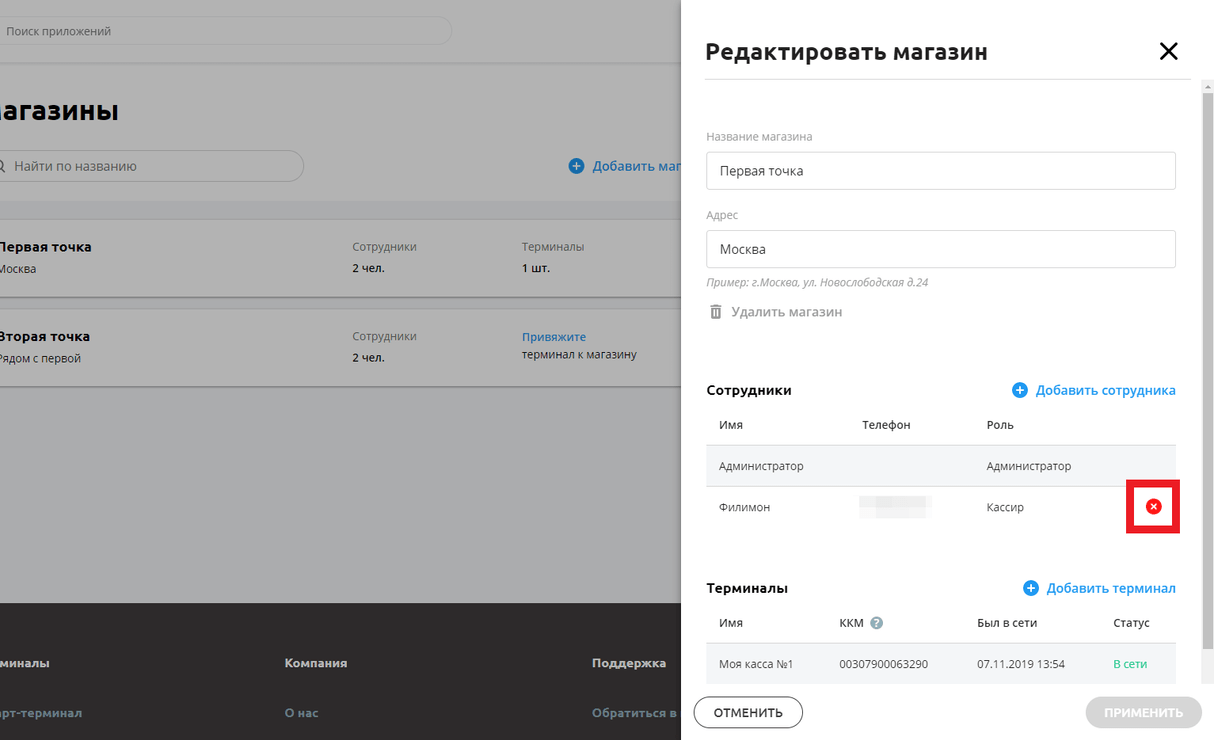The width and height of the screenshot is (1214, 740).
Task: Click the Терминалы section heading in panel
Action: (747, 588)
